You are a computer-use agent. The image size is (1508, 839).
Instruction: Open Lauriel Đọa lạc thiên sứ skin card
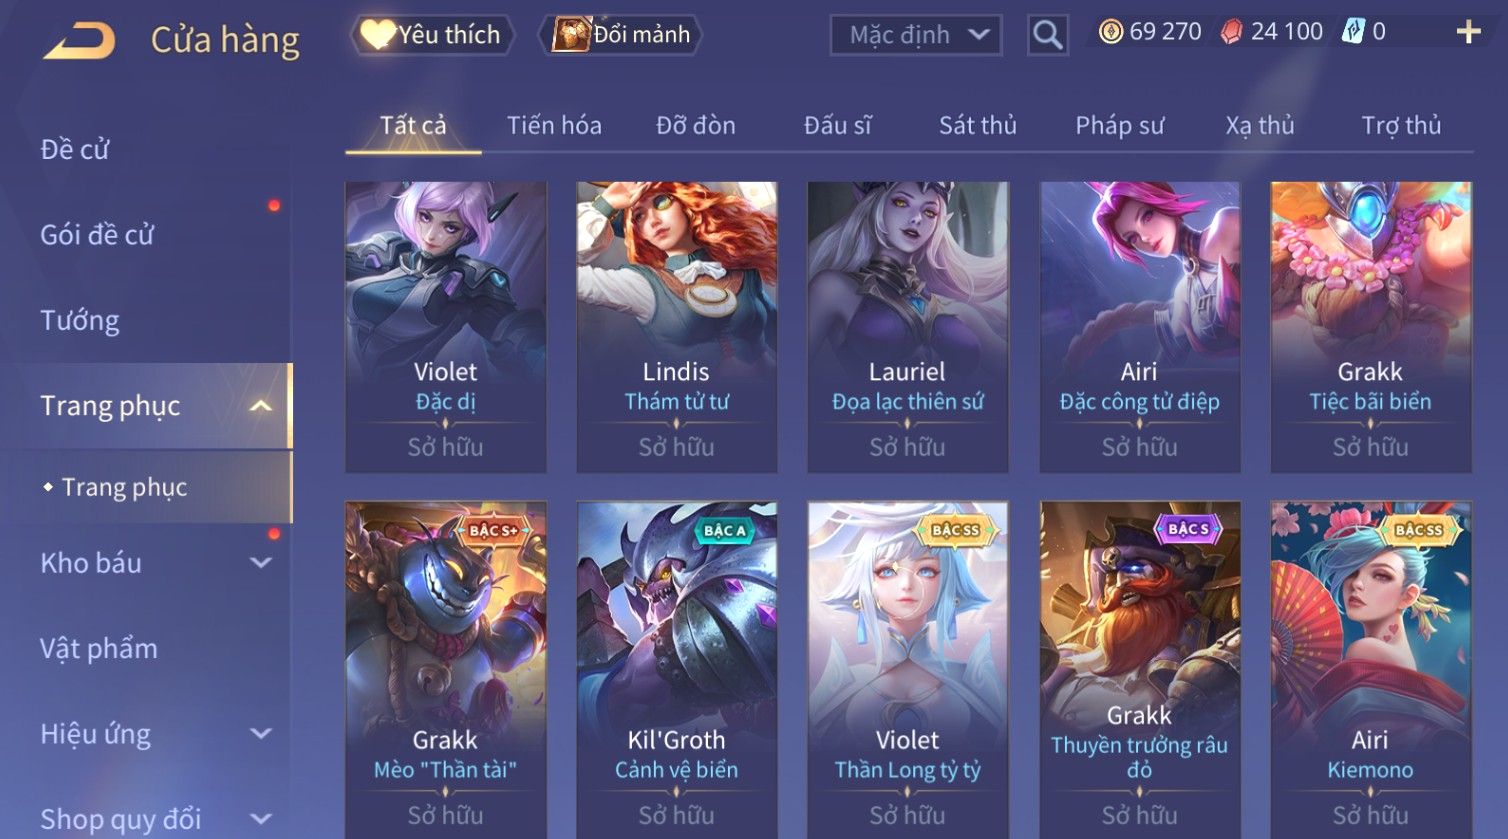[x=908, y=327]
